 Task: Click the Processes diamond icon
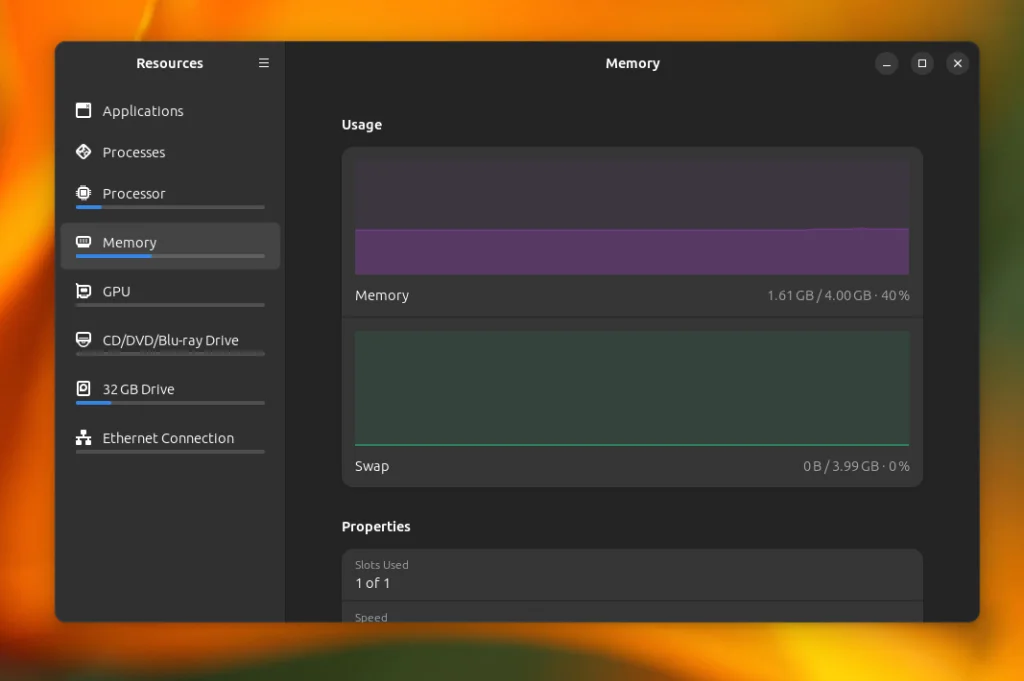click(x=84, y=151)
